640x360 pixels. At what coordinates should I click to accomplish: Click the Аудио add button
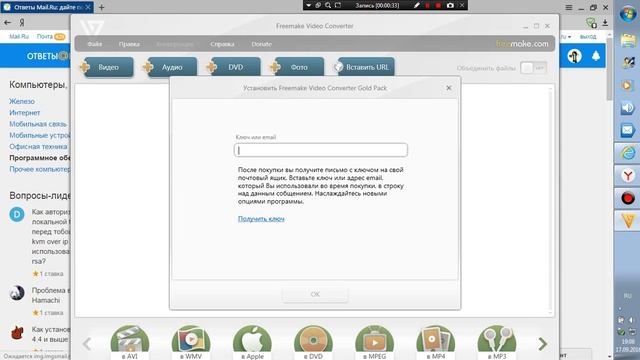pyautogui.click(x=171, y=67)
